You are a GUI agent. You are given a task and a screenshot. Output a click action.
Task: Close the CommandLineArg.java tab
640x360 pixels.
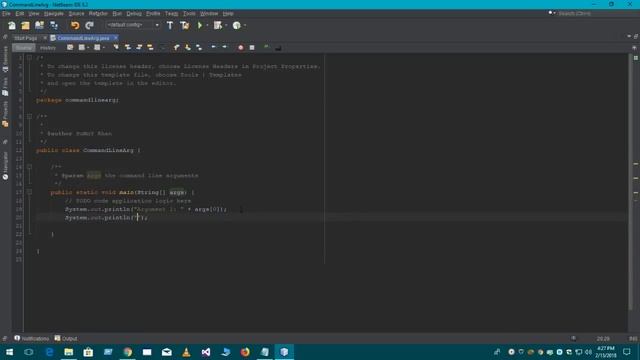click(116, 38)
